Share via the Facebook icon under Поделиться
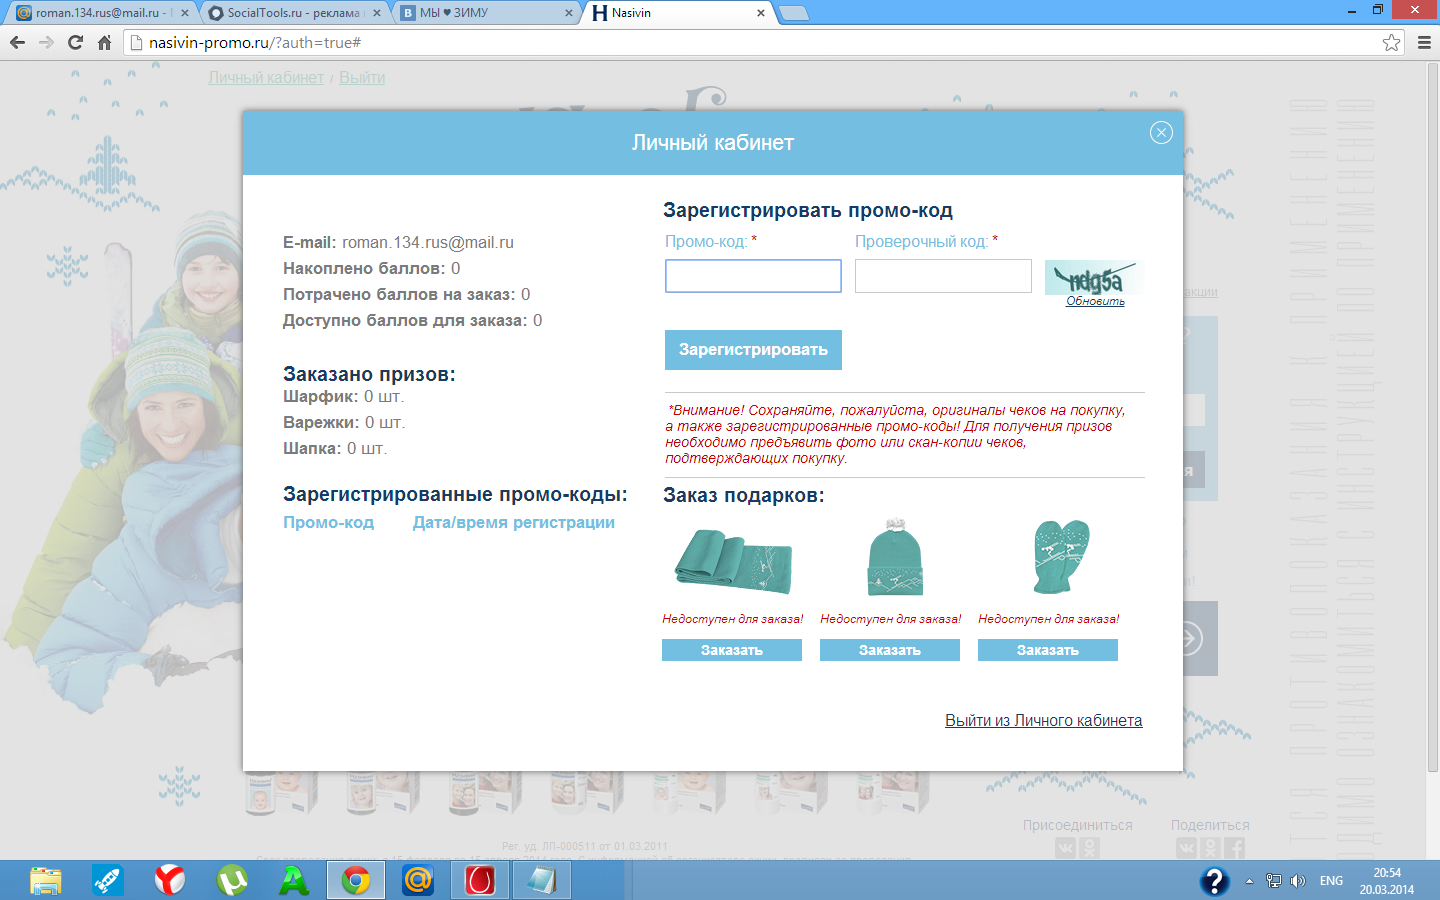Screen dimensions: 1440x900 pyautogui.click(x=1235, y=848)
